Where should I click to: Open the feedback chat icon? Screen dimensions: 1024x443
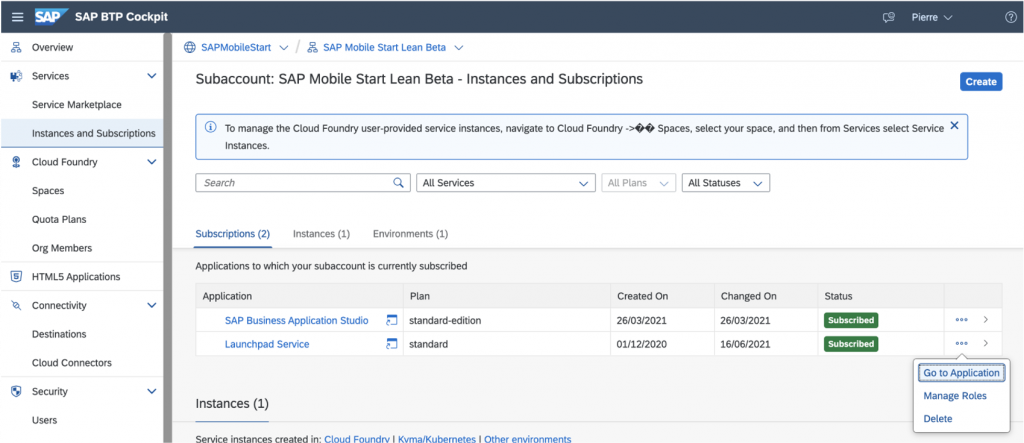pyautogui.click(x=888, y=18)
